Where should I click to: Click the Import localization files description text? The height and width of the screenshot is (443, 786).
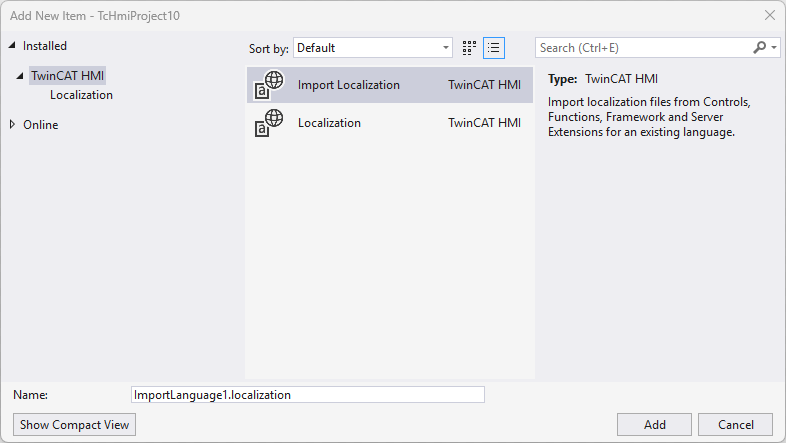click(x=649, y=117)
